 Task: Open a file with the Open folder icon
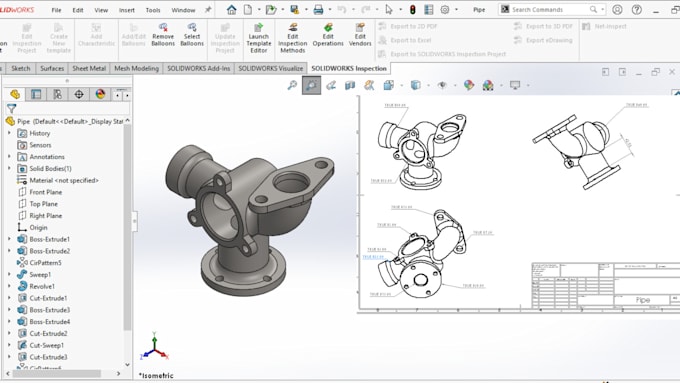tap(271, 10)
